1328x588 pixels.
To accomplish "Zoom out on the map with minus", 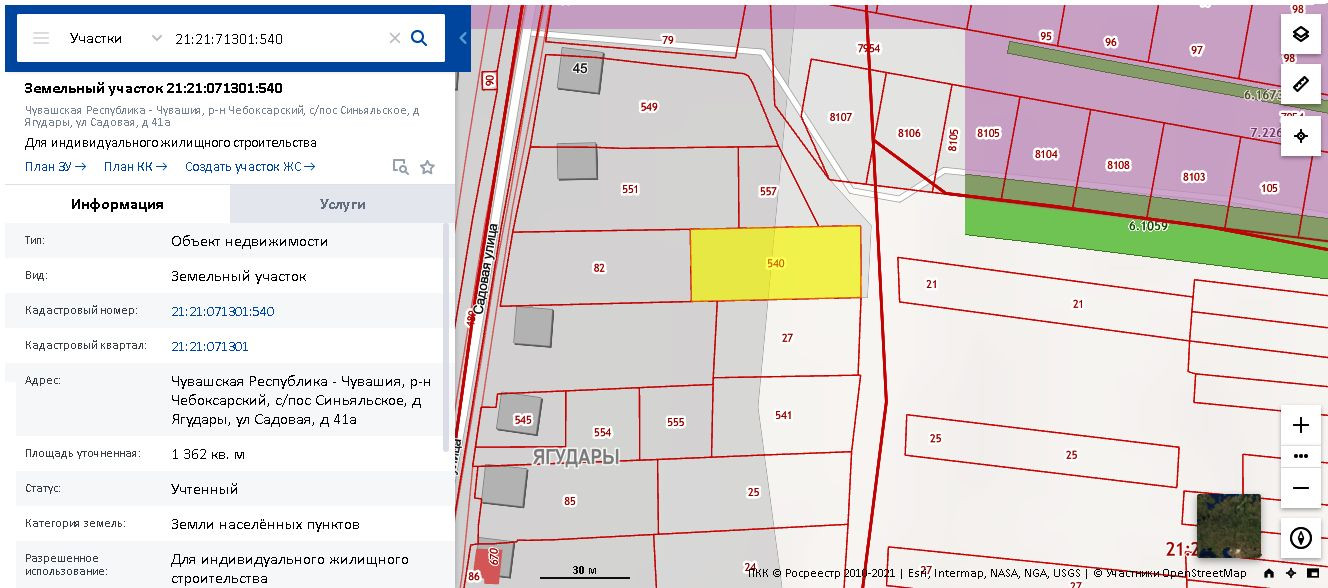I will click(x=1301, y=488).
